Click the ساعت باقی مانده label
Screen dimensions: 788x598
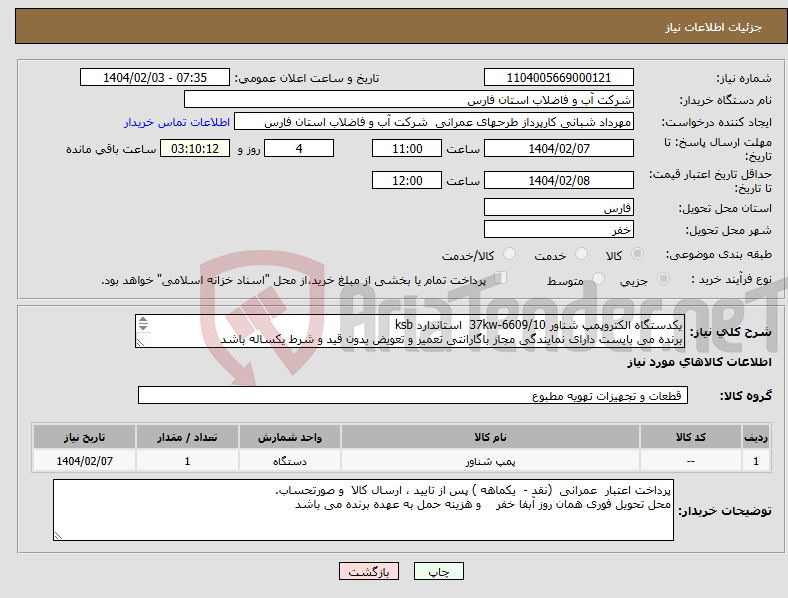(x=111, y=149)
